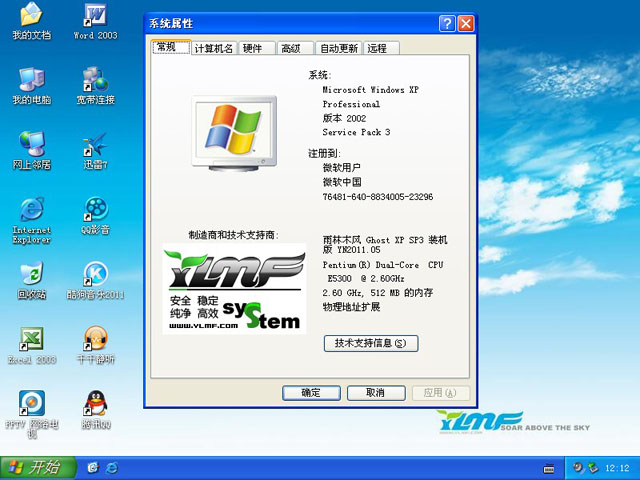Confirm with the 确定 button
Screen dimensions: 640x480
tap(311, 393)
